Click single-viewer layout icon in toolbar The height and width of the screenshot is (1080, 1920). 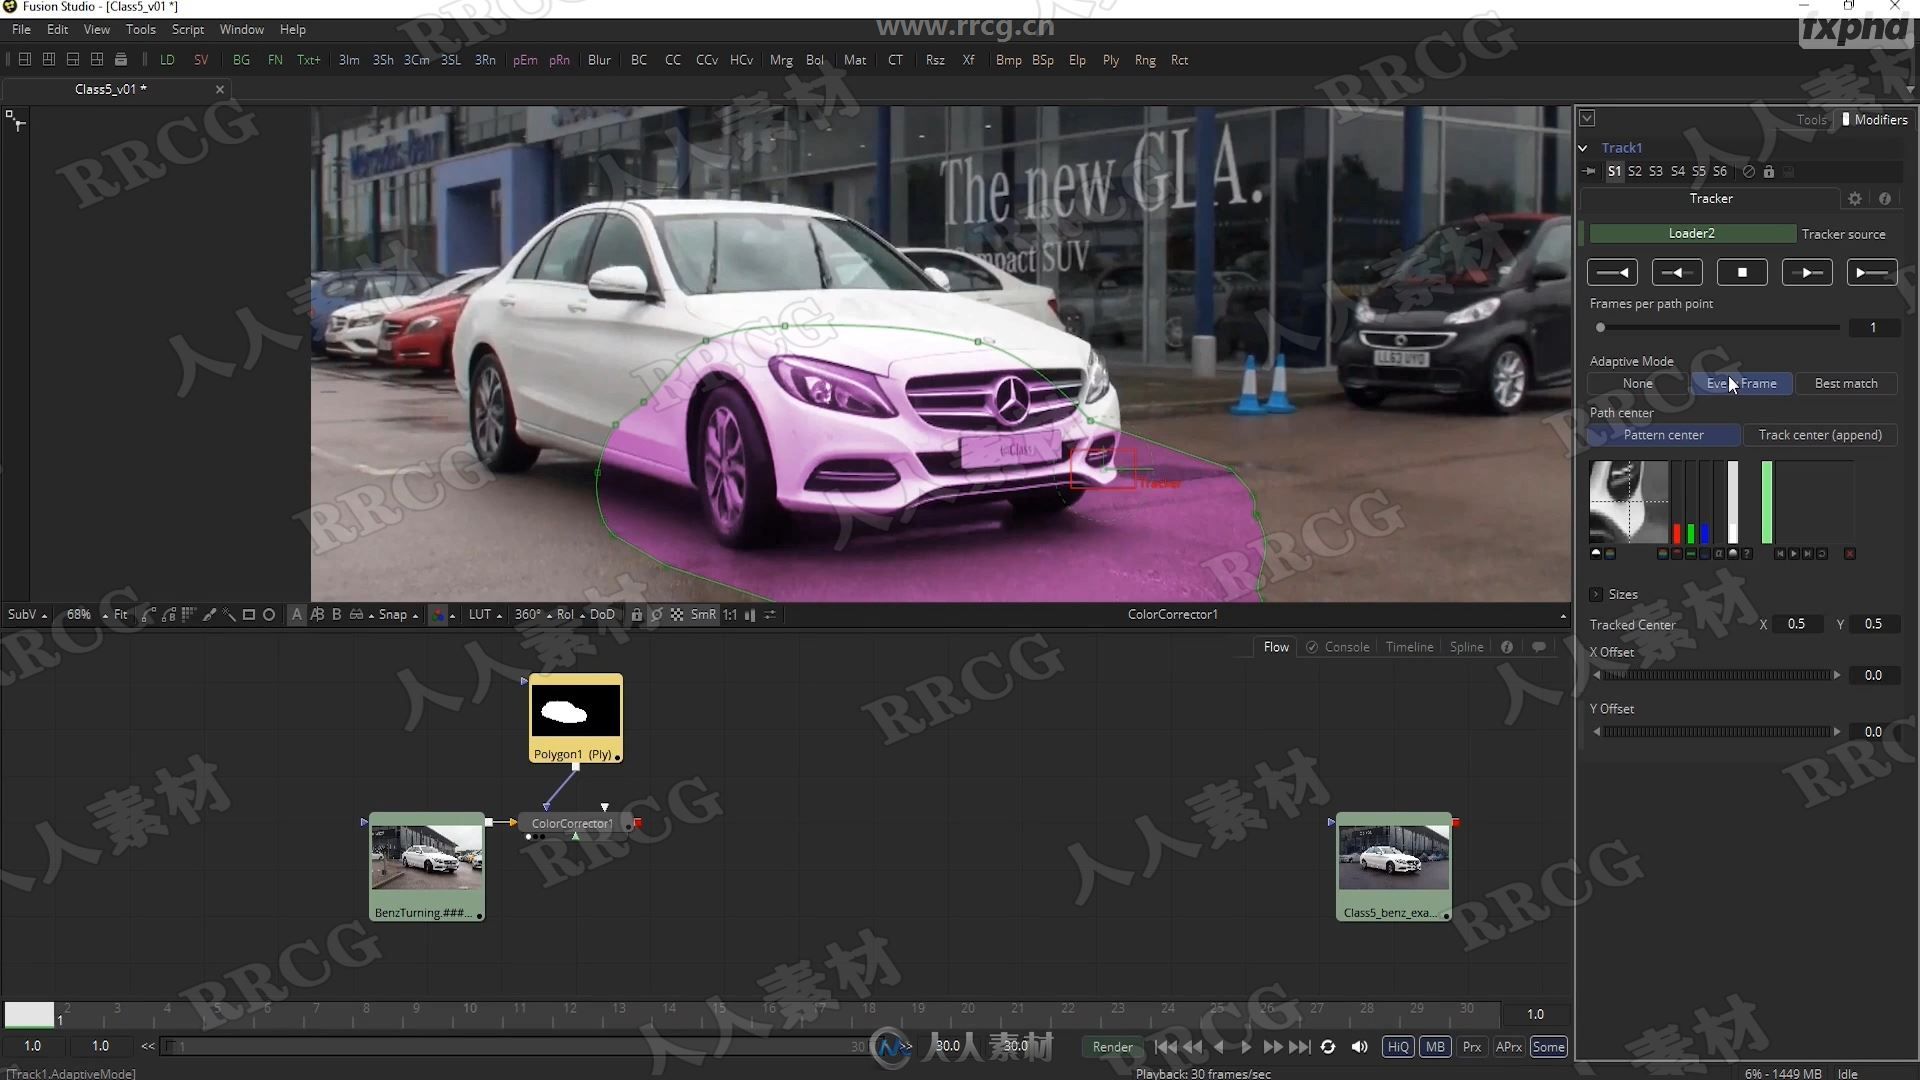click(x=25, y=60)
